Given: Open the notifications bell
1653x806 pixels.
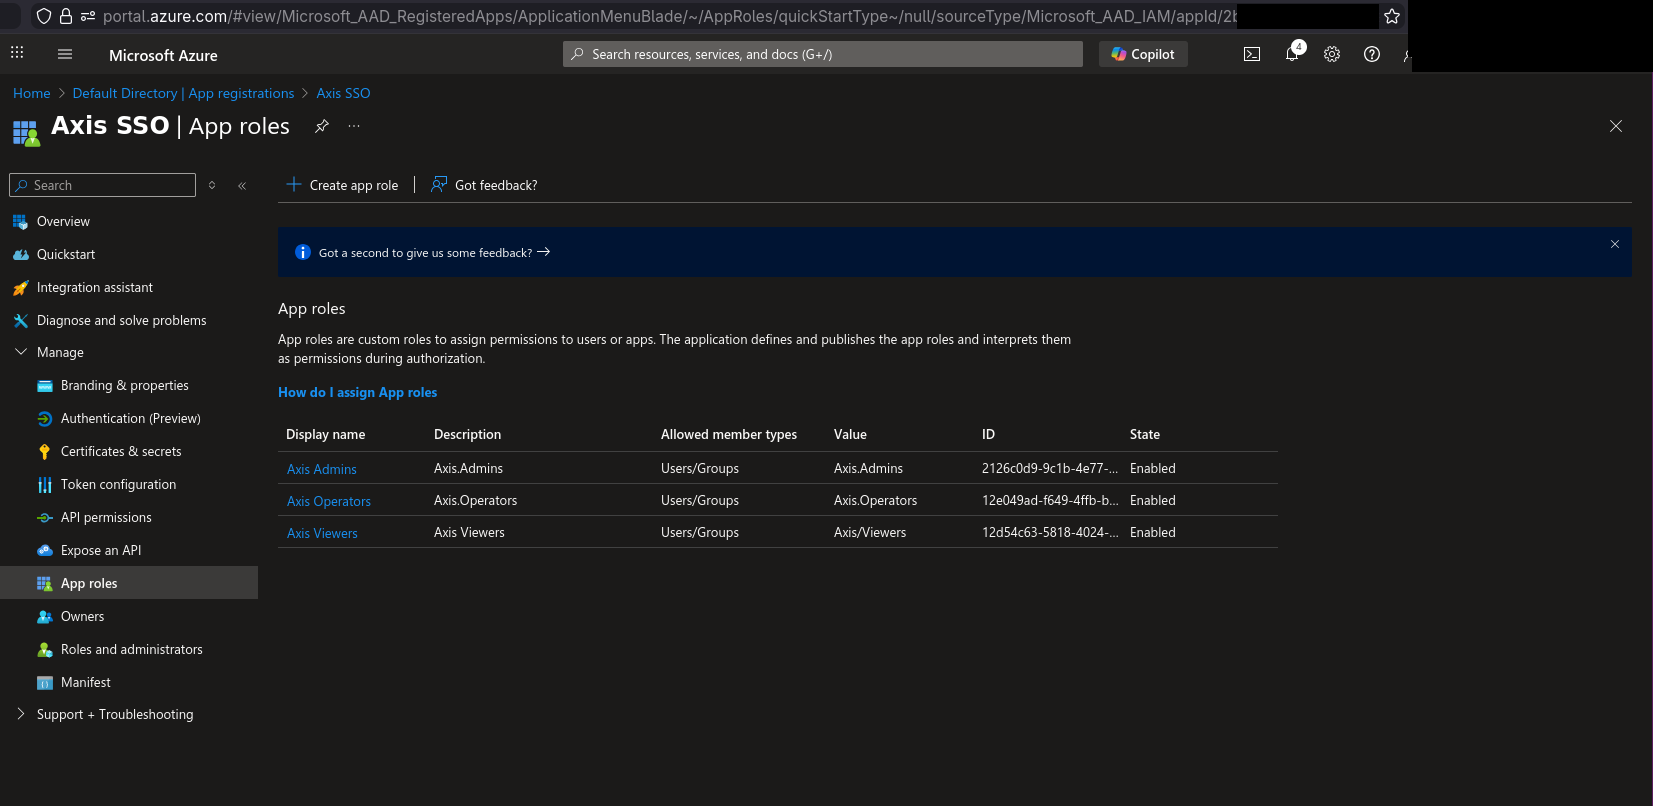Looking at the screenshot, I should coord(1292,55).
